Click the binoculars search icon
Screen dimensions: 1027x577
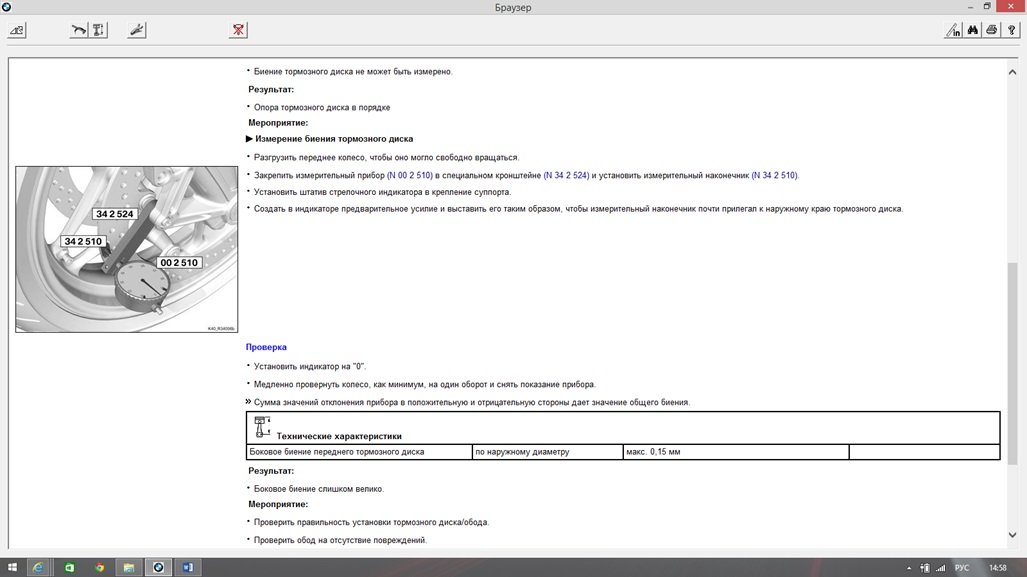coord(972,31)
